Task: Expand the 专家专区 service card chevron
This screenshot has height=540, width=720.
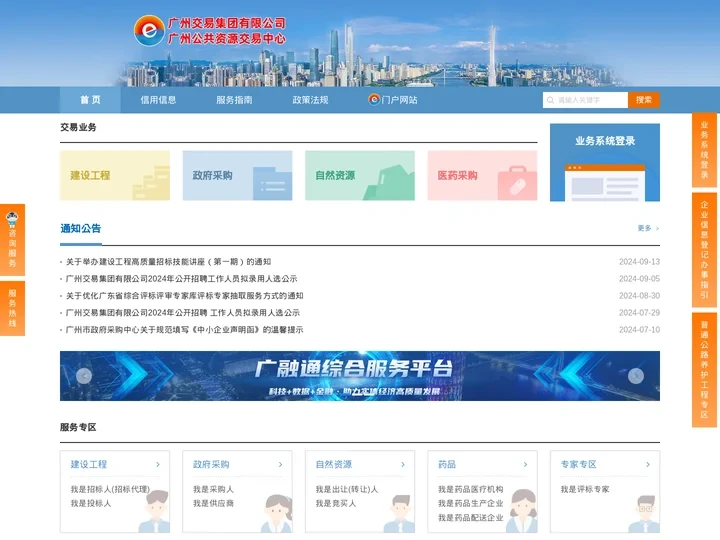Action: point(648,465)
